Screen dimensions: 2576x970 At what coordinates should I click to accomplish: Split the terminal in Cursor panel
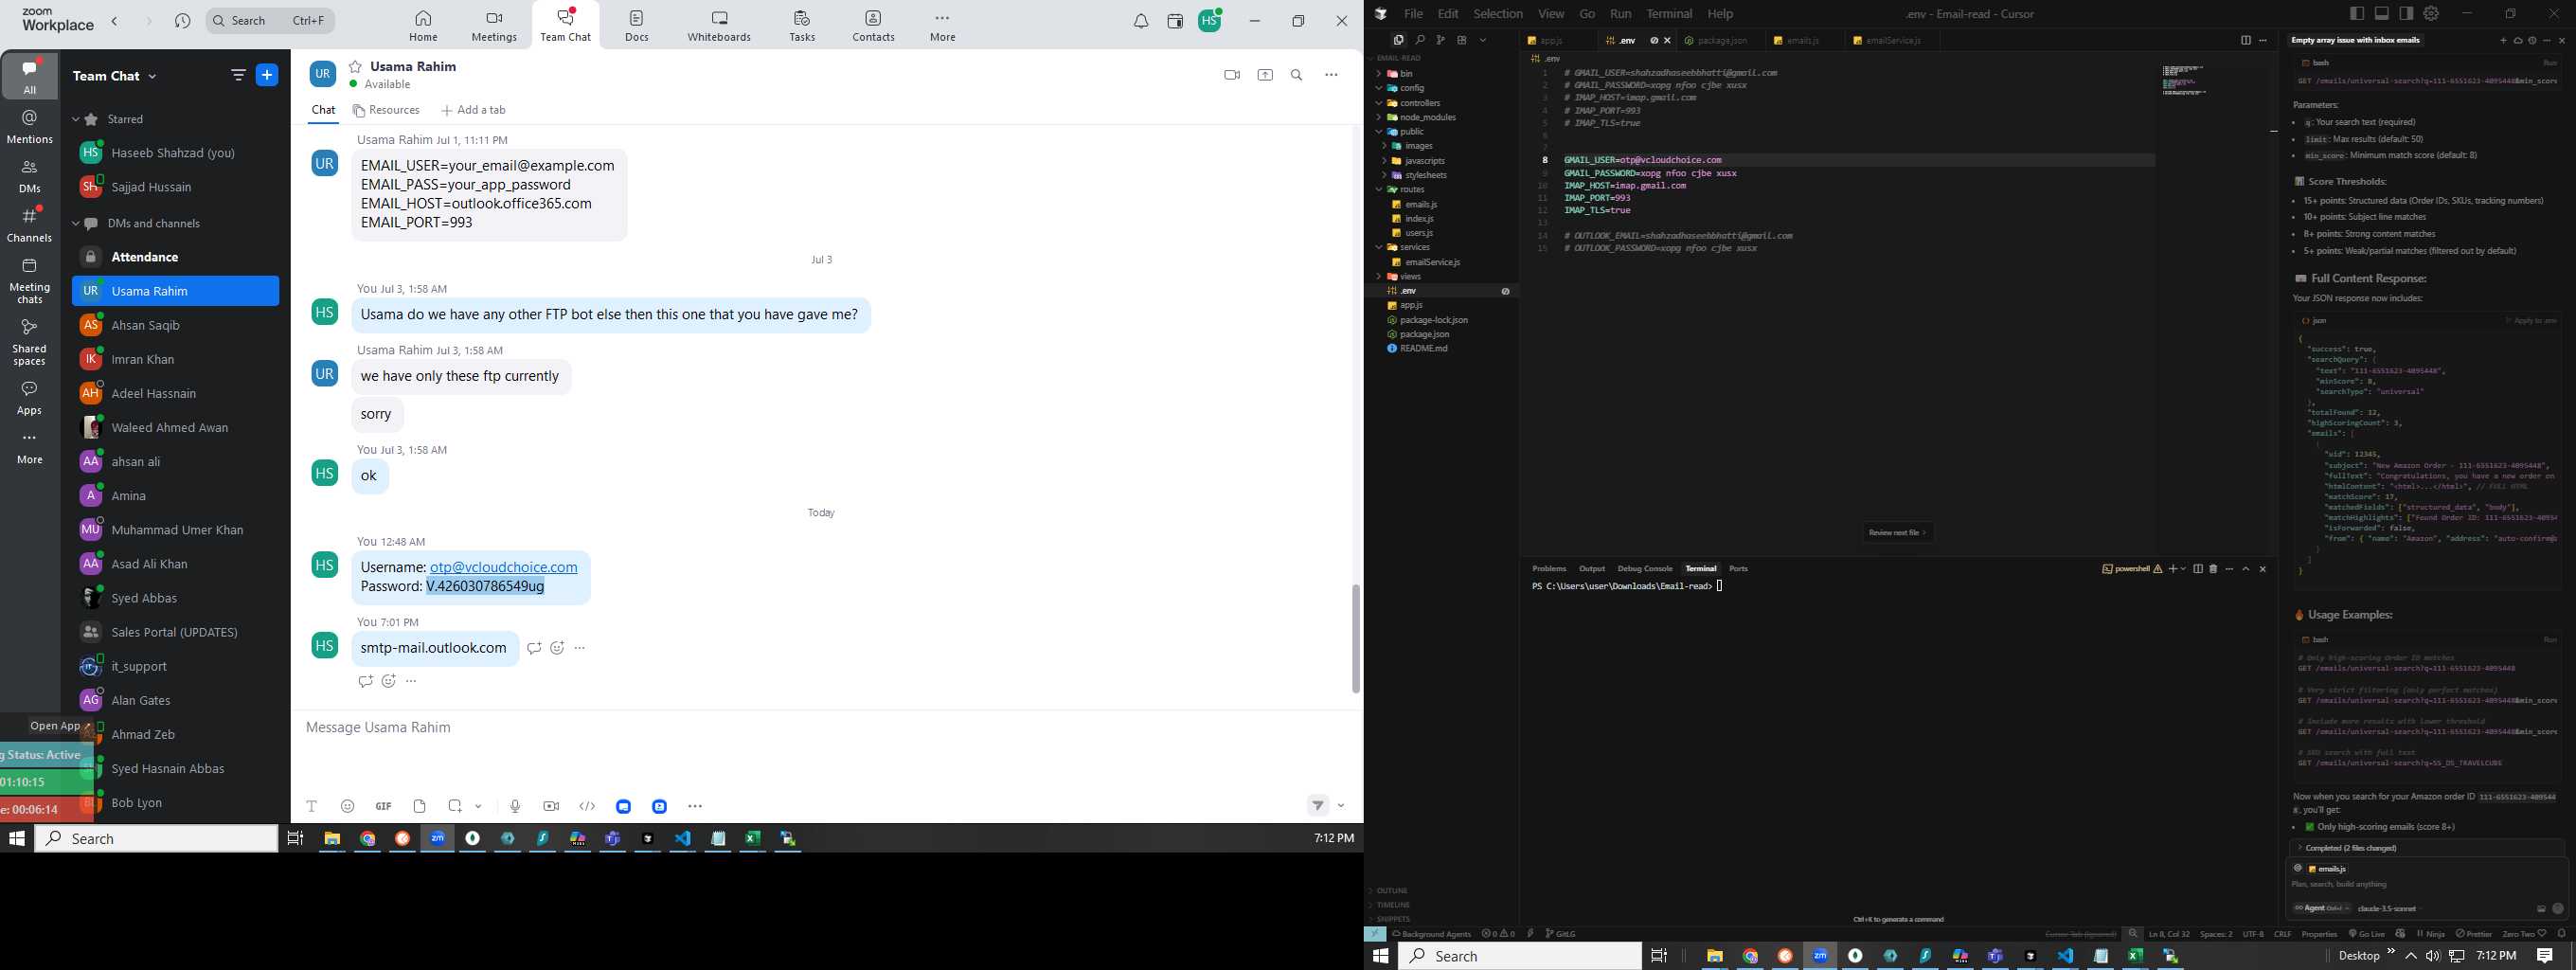pos(2197,569)
